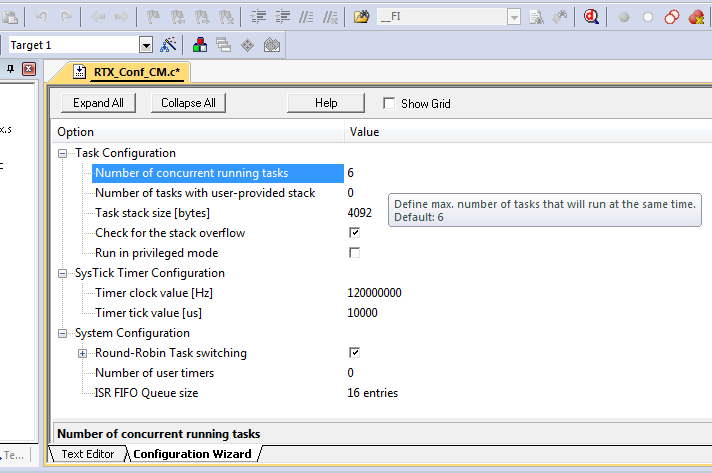The image size is (712, 473).
Task: Click the Find in Files folder icon
Action: pyautogui.click(x=362, y=17)
